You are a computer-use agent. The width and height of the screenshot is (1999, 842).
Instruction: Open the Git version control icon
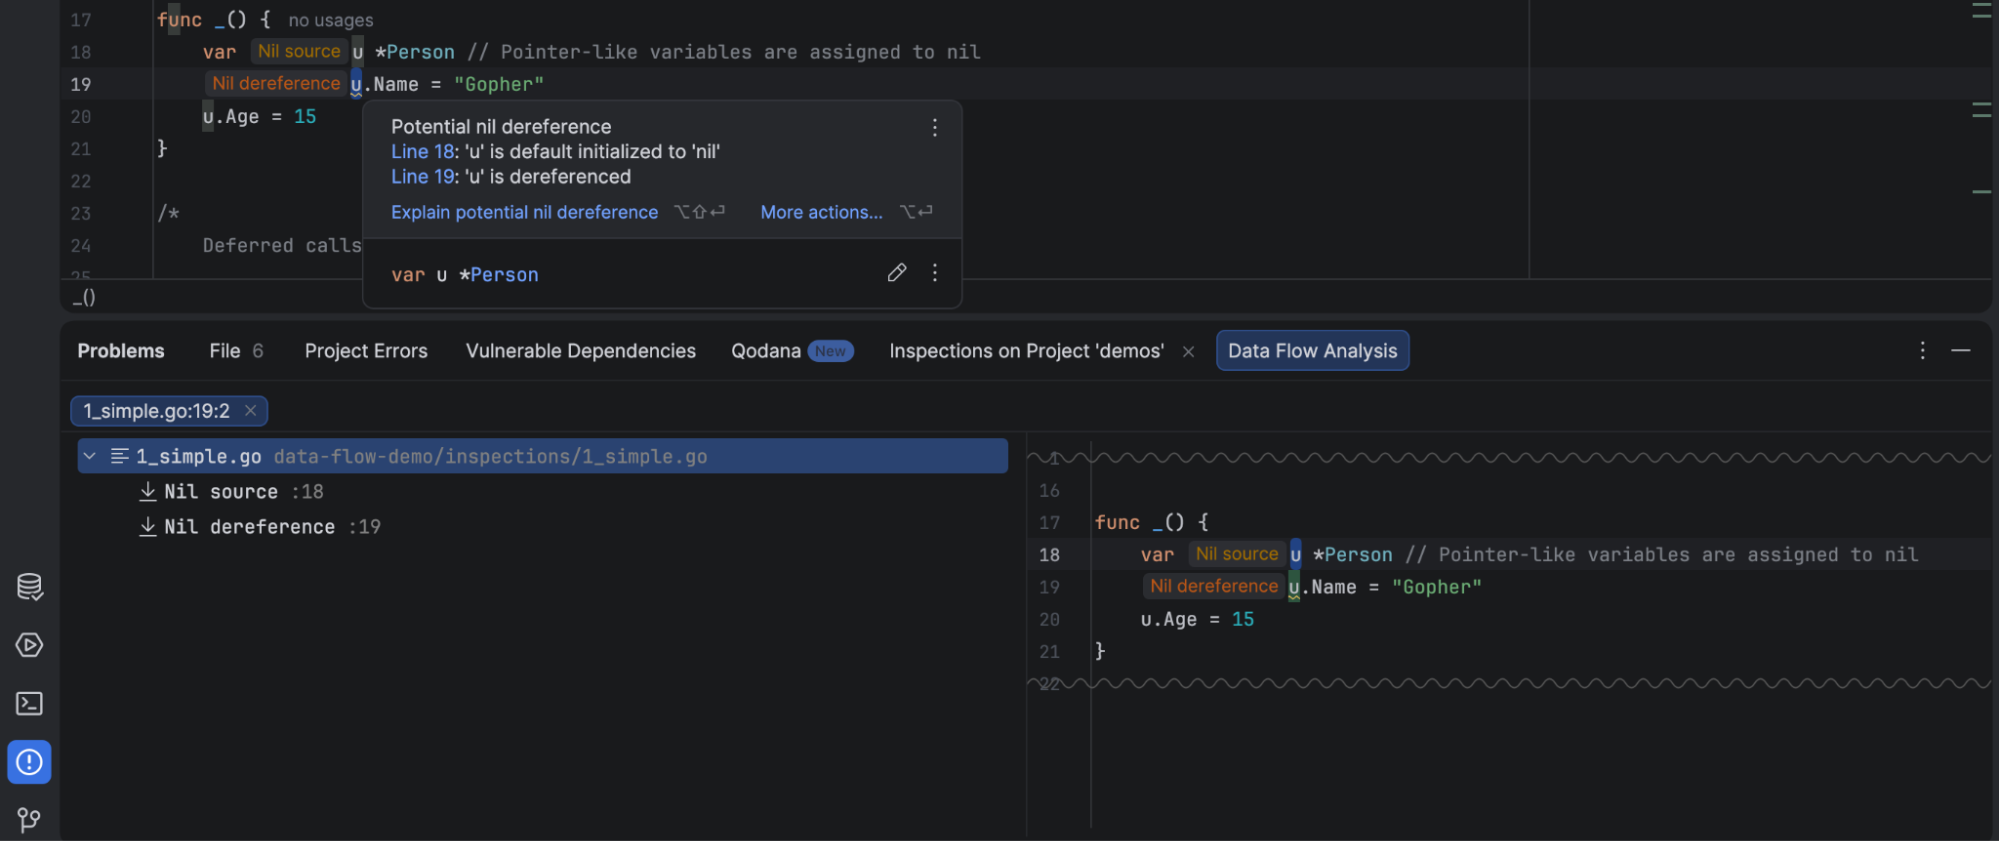29,820
